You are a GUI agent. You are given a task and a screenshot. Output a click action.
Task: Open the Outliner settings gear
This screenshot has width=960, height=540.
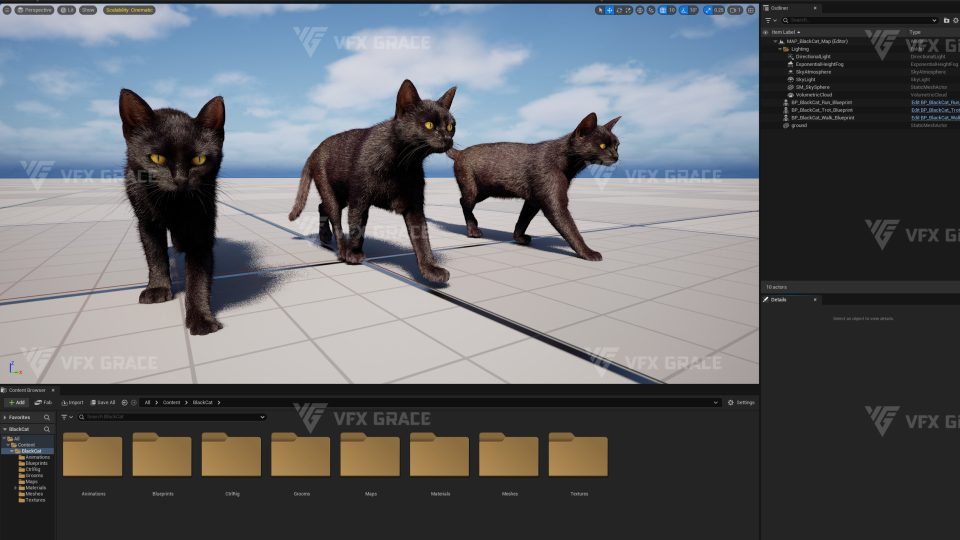[955, 20]
